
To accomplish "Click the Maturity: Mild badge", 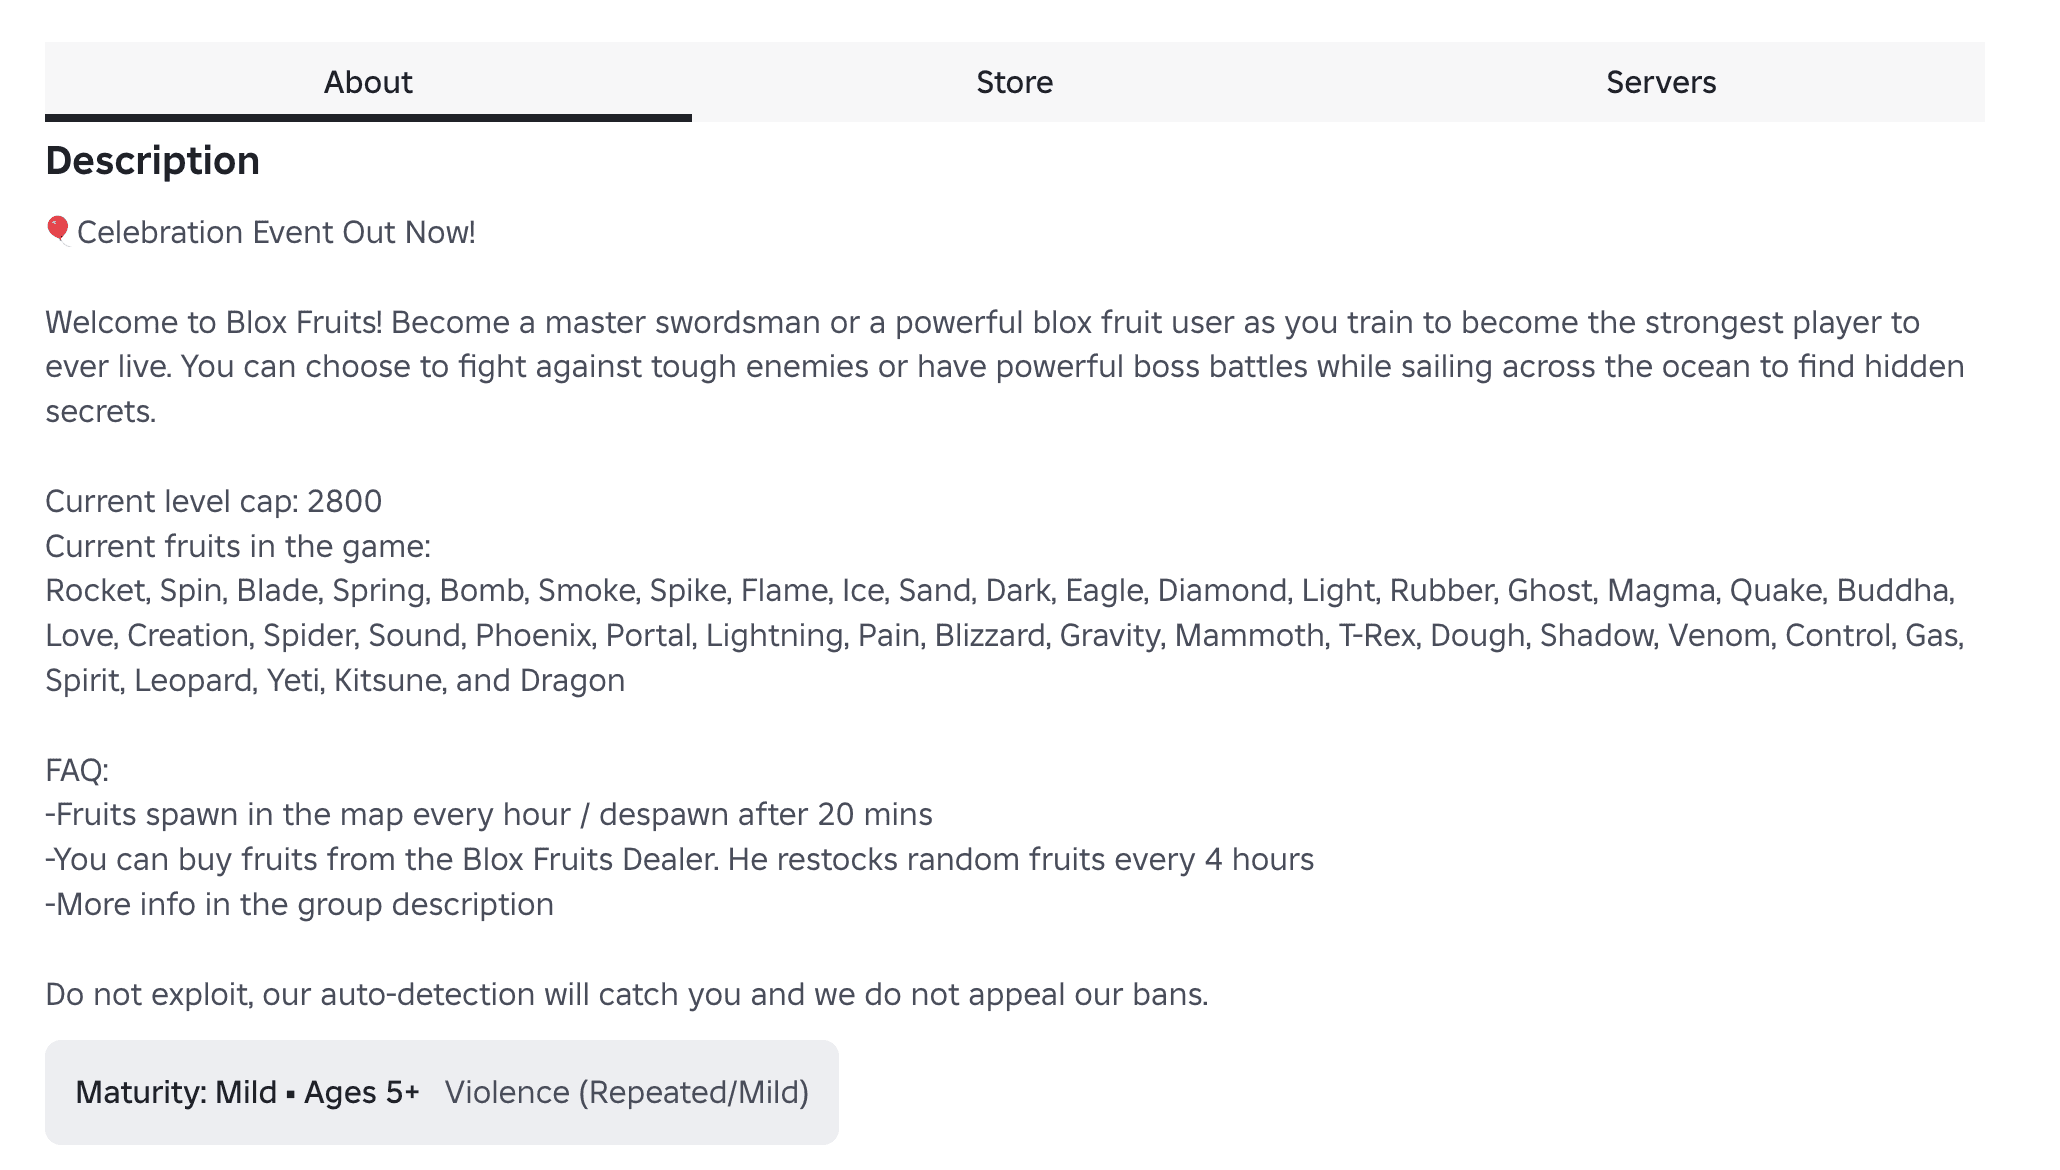I will click(x=176, y=1093).
